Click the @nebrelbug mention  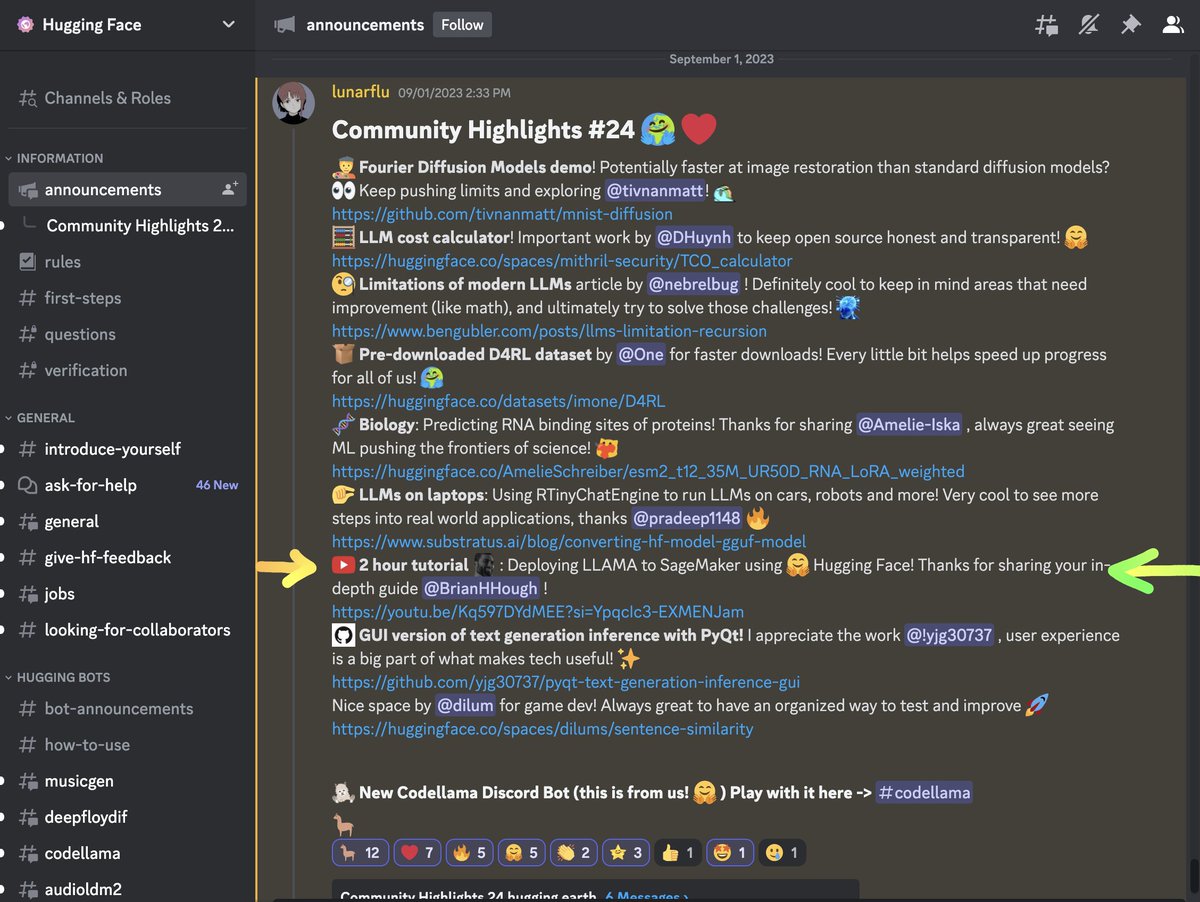click(x=693, y=285)
